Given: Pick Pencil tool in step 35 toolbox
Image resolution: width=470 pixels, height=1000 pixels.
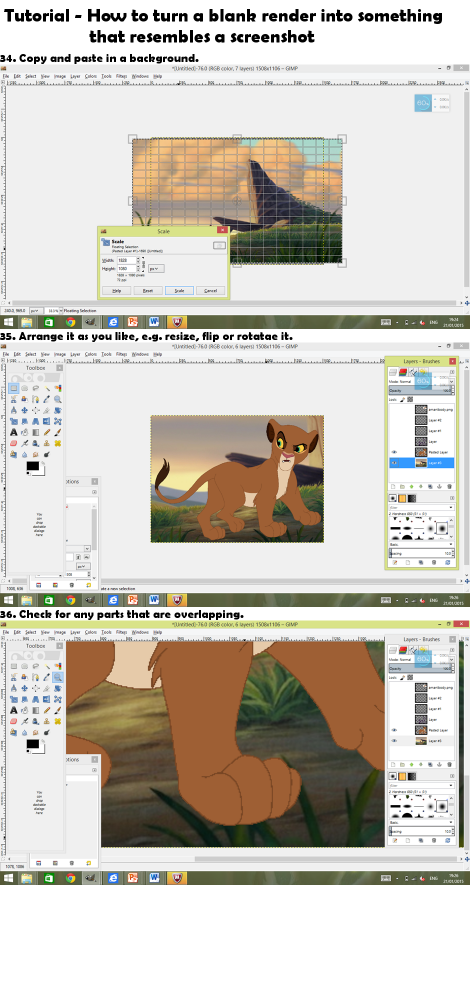Looking at the screenshot, I should tap(47, 432).
